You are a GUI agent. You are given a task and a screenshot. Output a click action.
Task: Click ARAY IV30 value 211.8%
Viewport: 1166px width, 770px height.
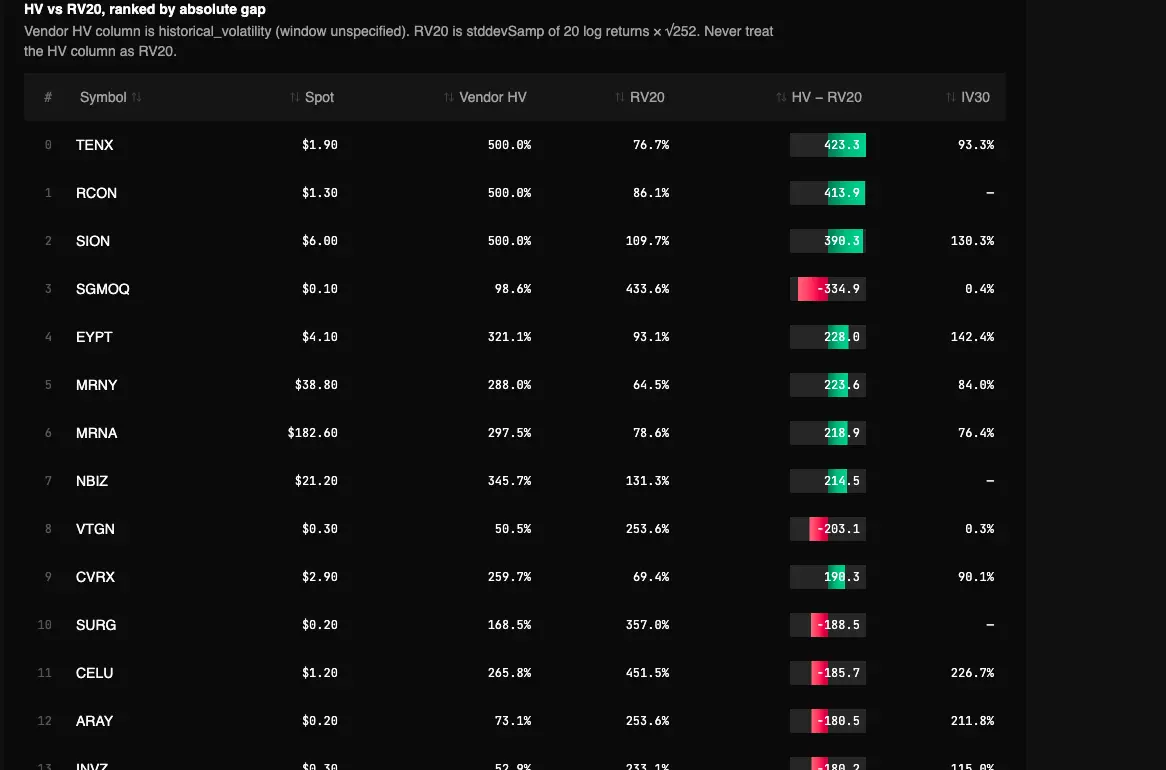(973, 721)
